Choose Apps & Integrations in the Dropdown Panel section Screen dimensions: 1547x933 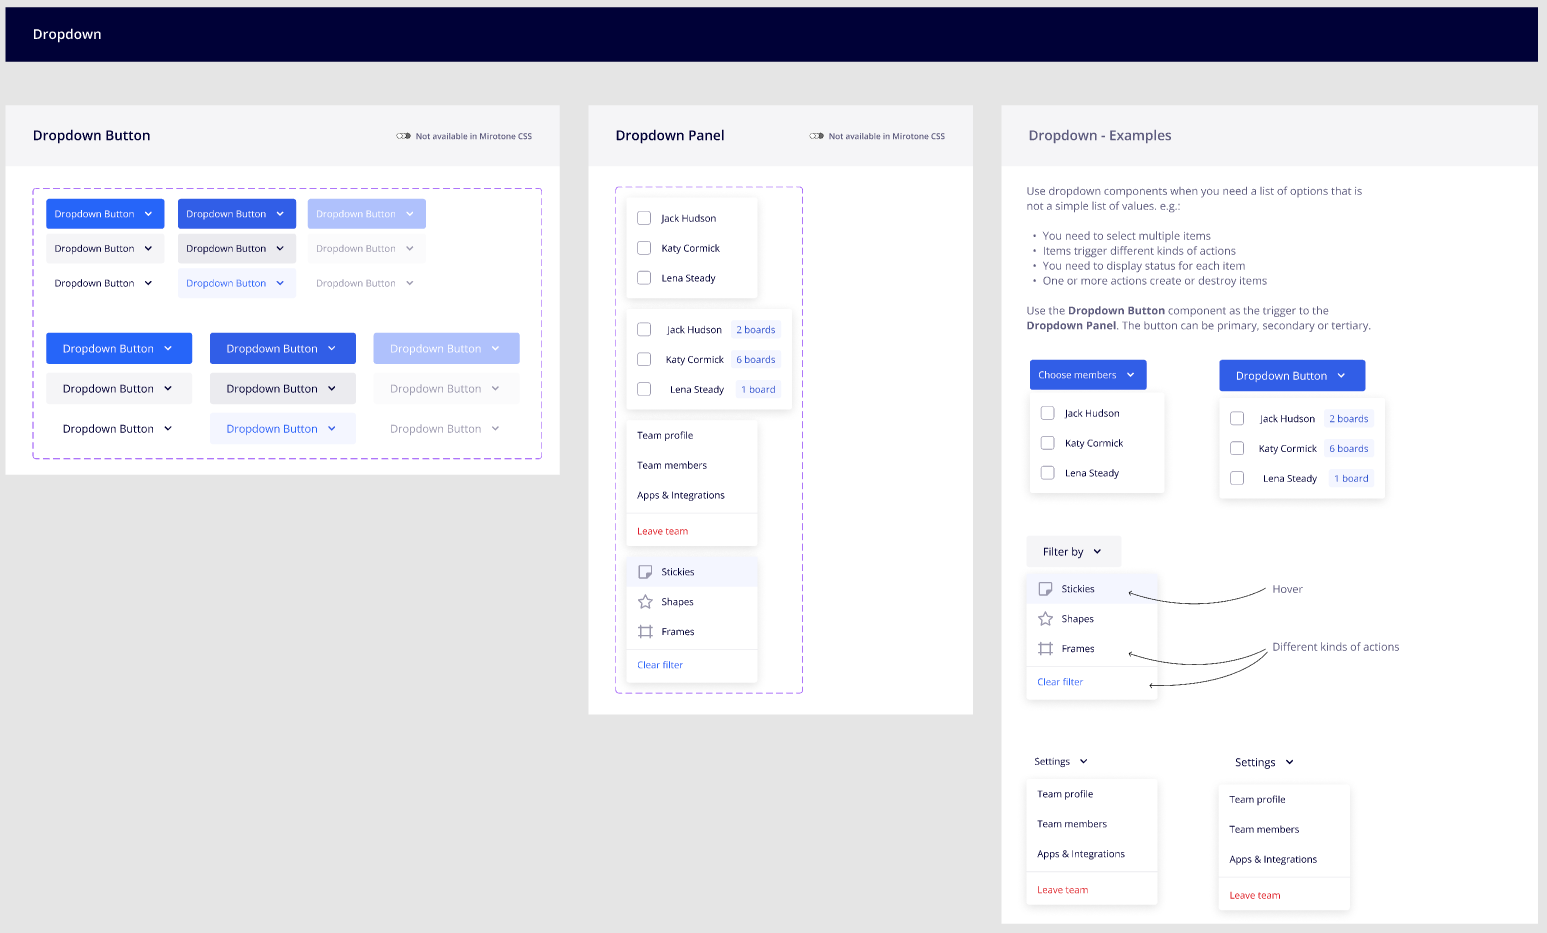tap(680, 496)
